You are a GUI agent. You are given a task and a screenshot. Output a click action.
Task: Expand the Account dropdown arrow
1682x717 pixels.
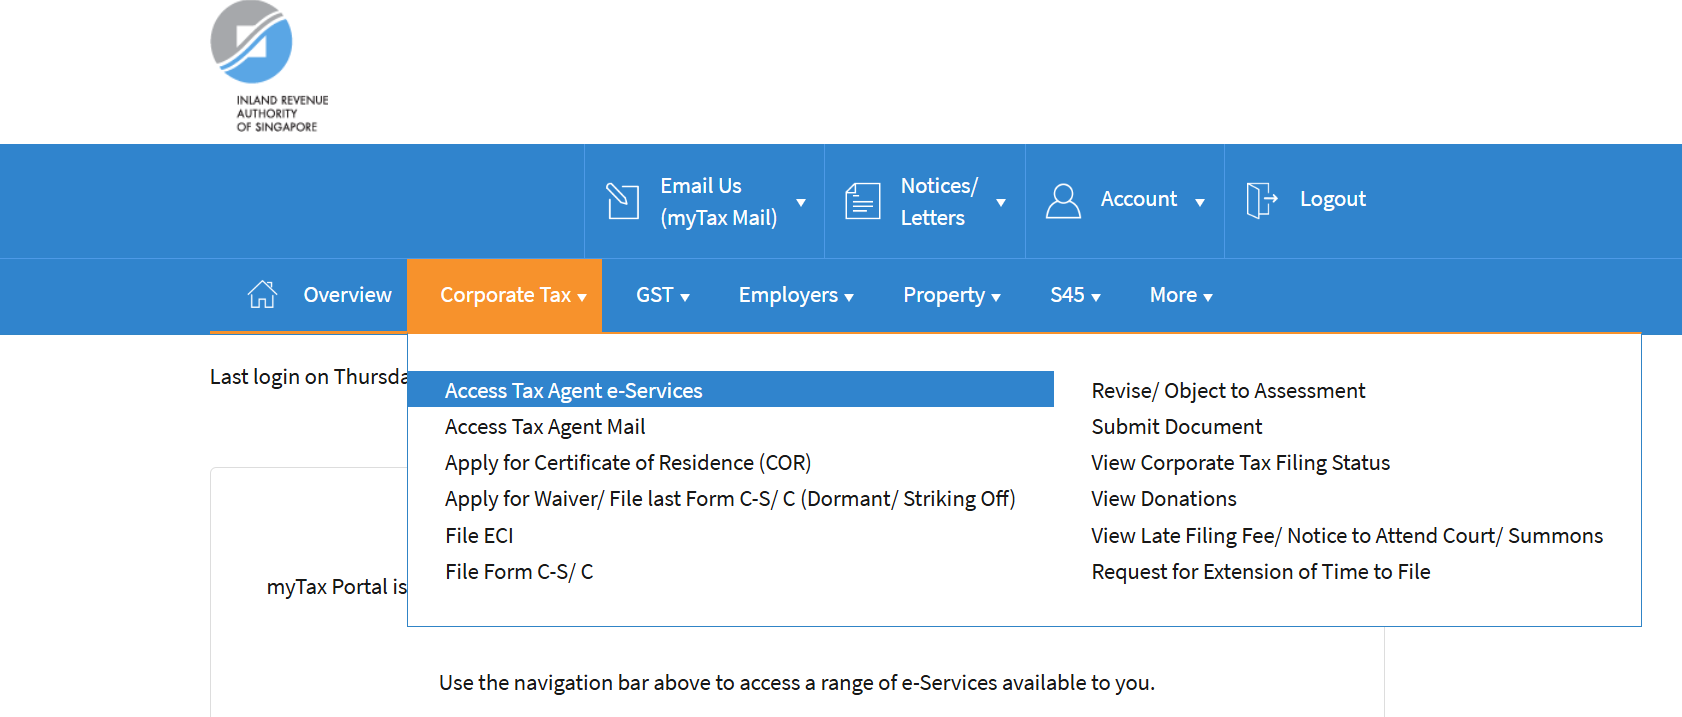1200,202
